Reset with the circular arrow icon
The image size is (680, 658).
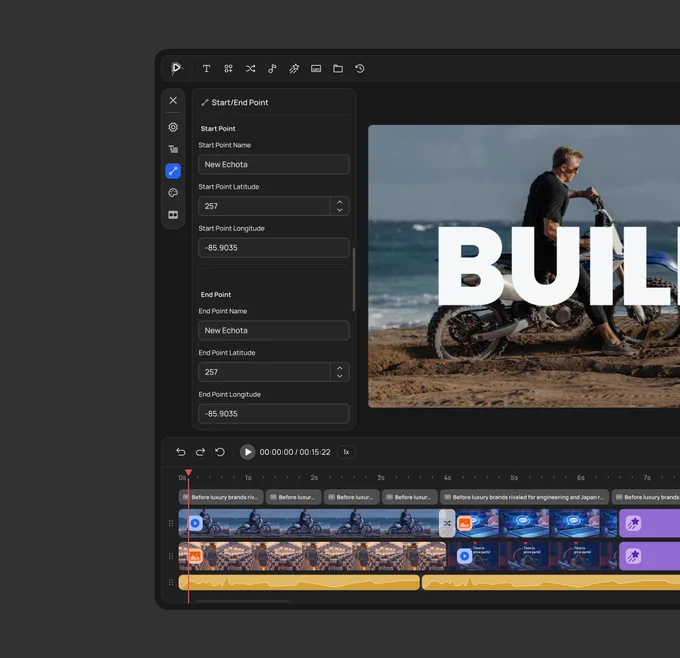pyautogui.click(x=220, y=452)
